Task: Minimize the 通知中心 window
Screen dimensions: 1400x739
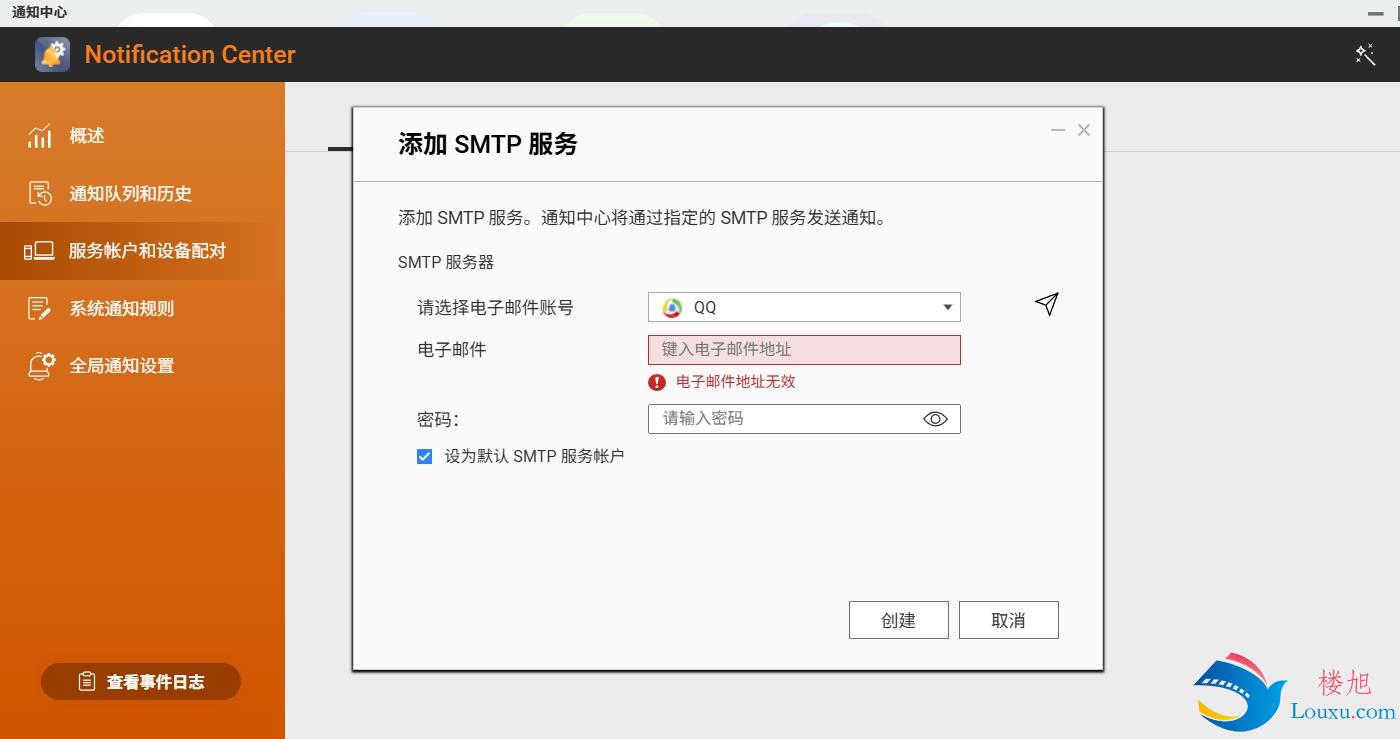Action: click(x=1377, y=13)
